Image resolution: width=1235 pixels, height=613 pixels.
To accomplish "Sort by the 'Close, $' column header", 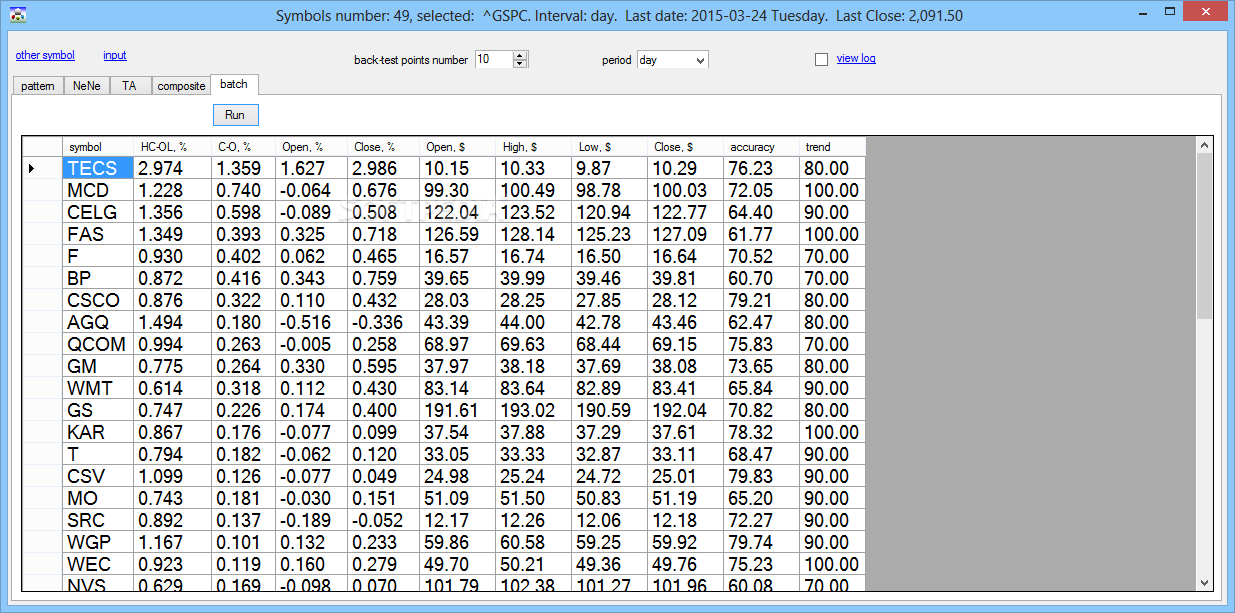I will click(x=685, y=147).
